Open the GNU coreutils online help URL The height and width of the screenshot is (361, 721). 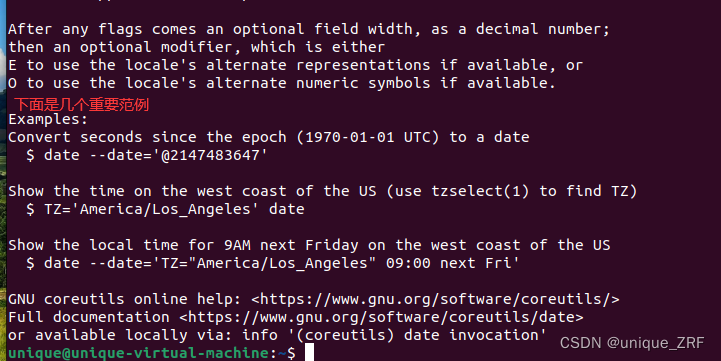(x=435, y=299)
